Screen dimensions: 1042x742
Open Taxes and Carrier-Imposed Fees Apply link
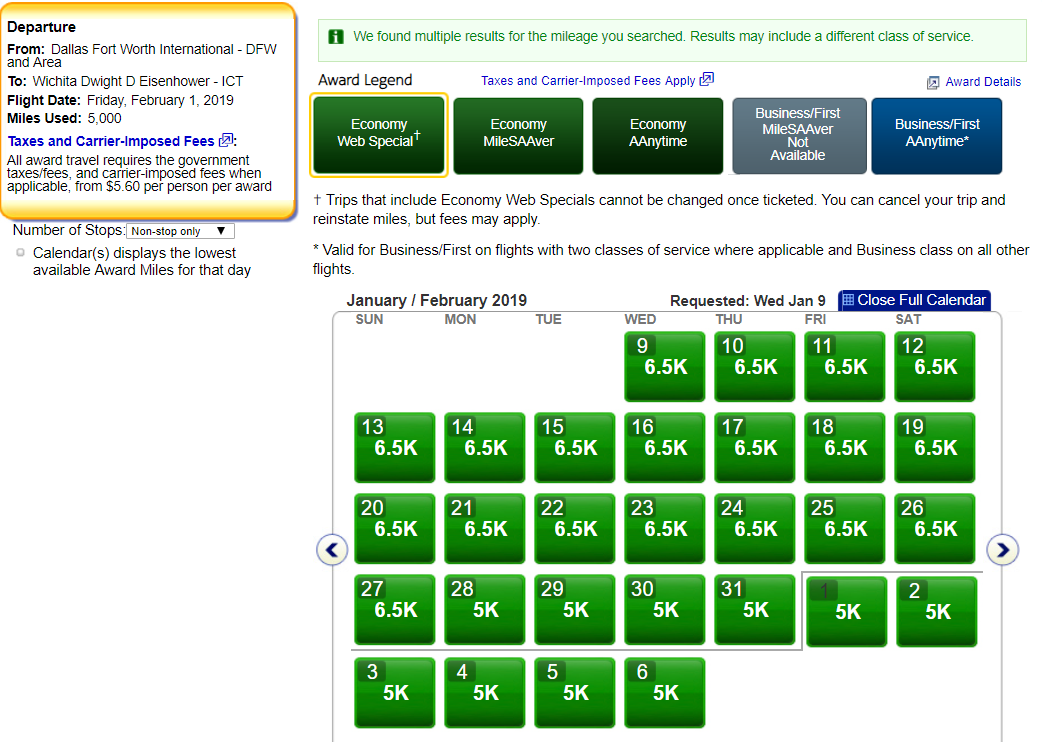point(588,81)
